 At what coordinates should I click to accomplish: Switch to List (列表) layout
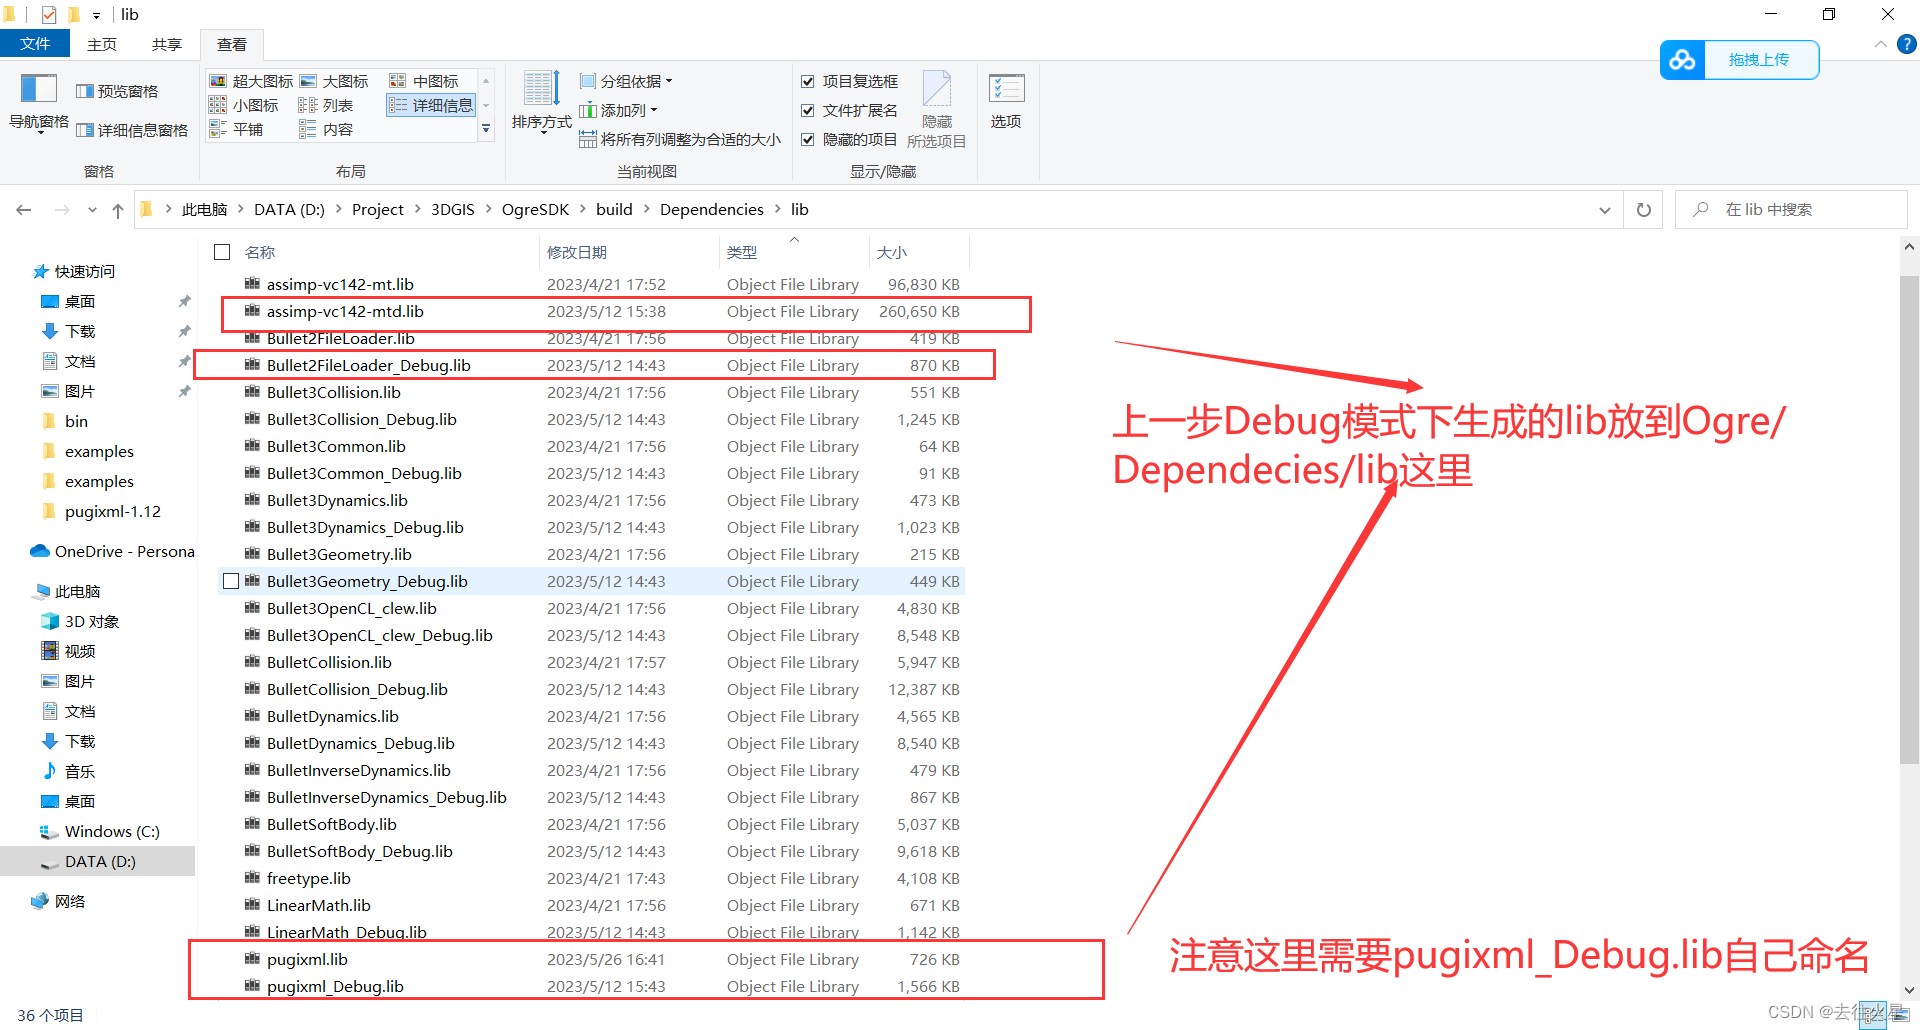pos(326,105)
